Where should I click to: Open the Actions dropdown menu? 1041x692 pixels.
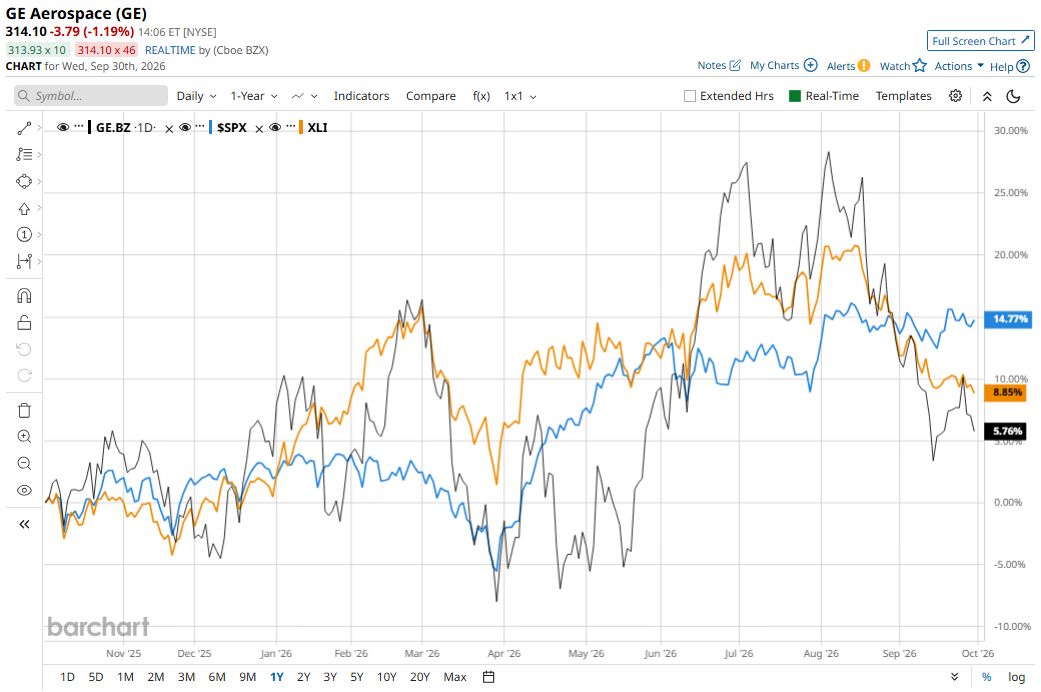[x=959, y=66]
